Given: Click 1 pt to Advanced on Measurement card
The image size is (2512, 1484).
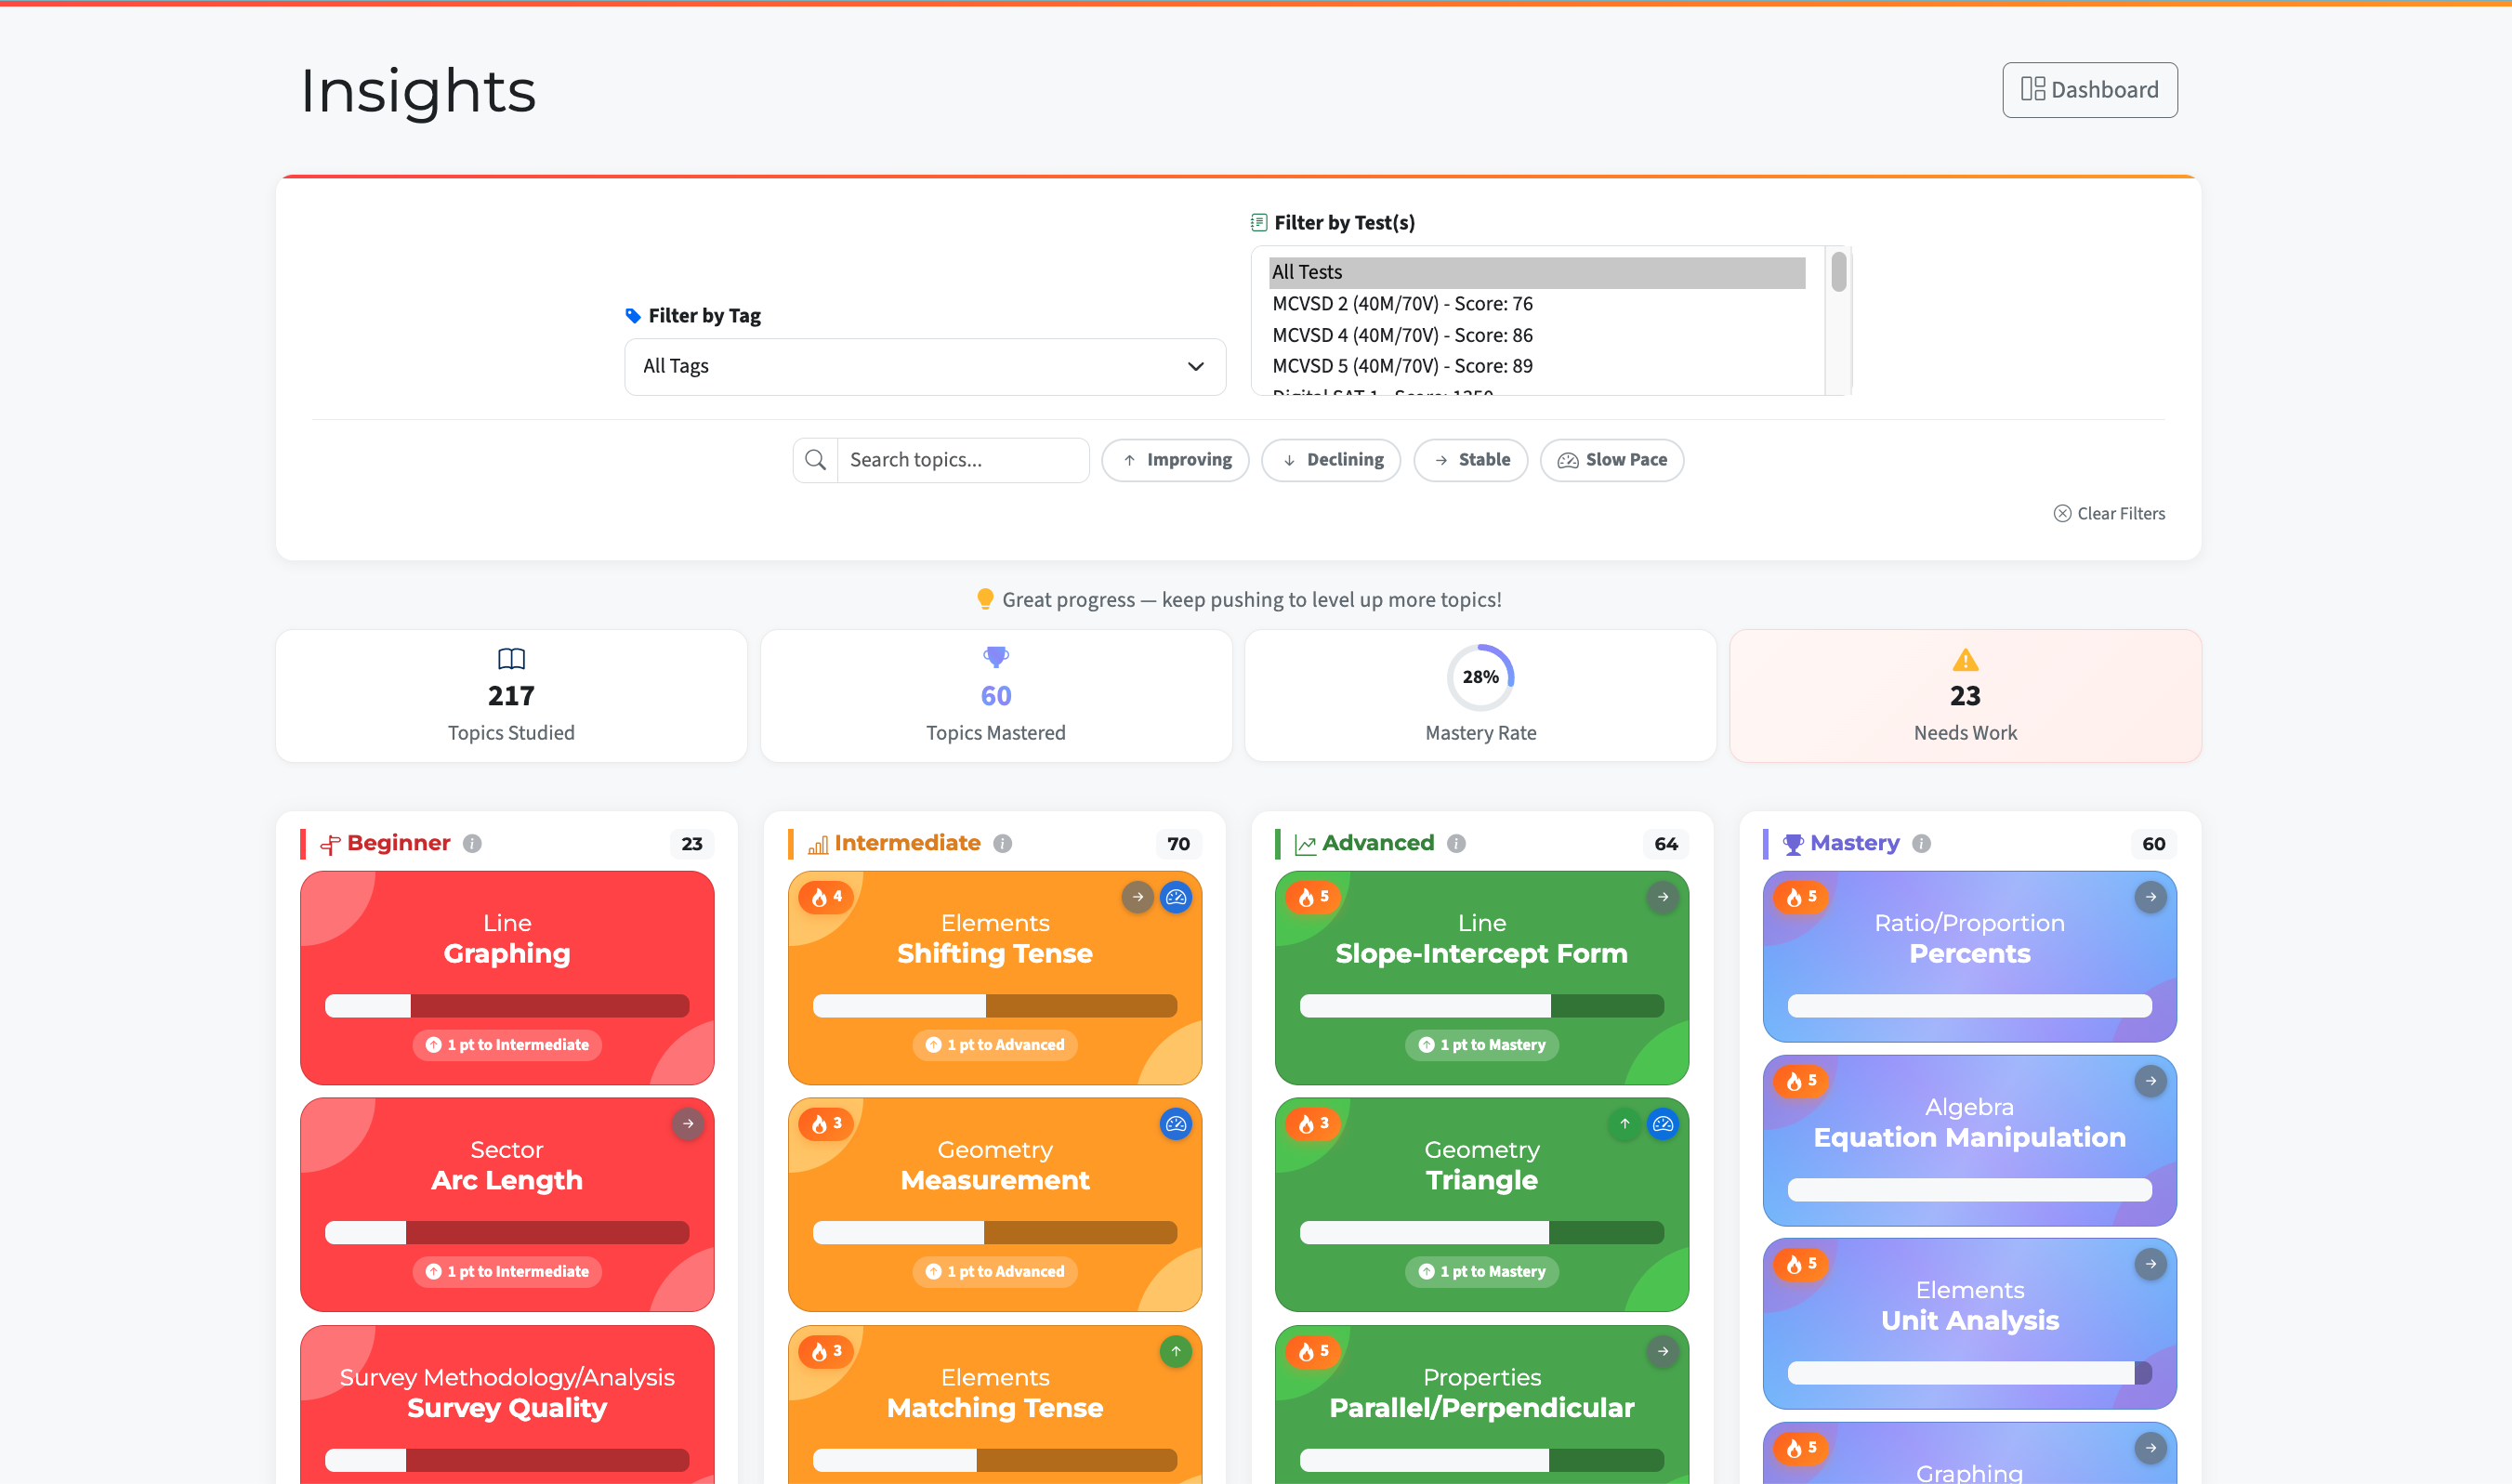Looking at the screenshot, I should click(x=995, y=1271).
